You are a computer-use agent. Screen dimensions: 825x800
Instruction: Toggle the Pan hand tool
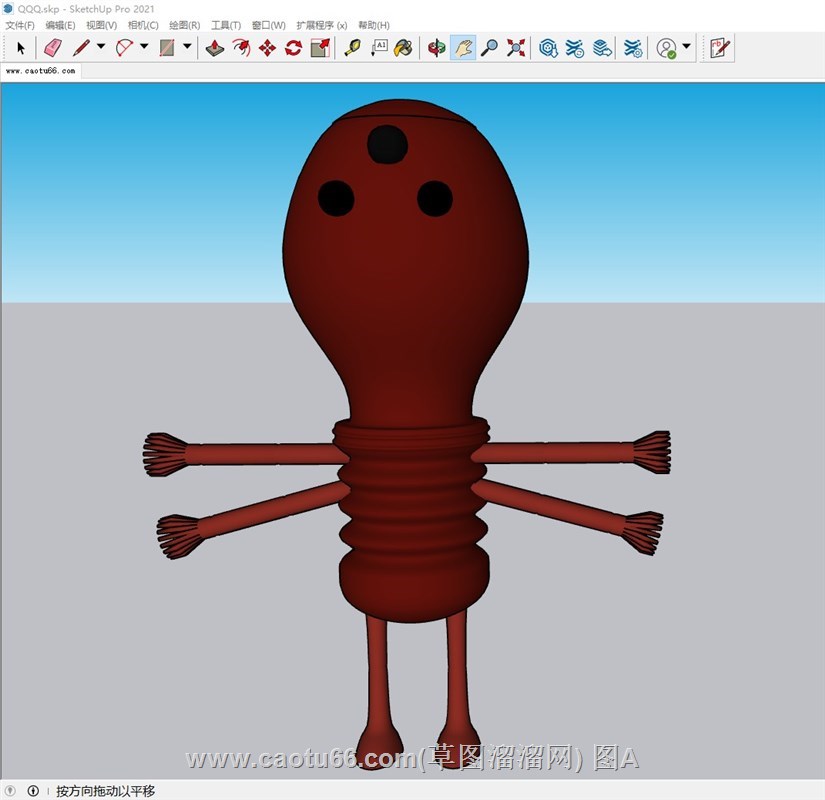click(463, 47)
